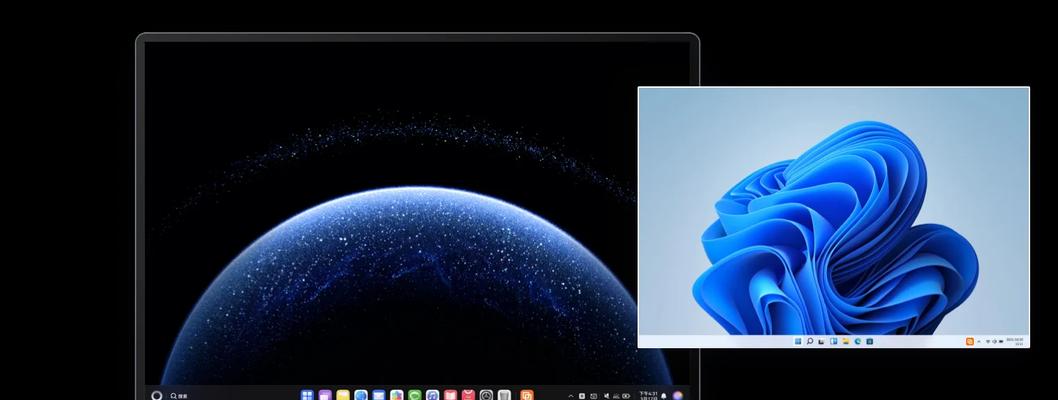
Task: Open Microsoft Store in Windows 11 taskbar
Action: (870, 341)
